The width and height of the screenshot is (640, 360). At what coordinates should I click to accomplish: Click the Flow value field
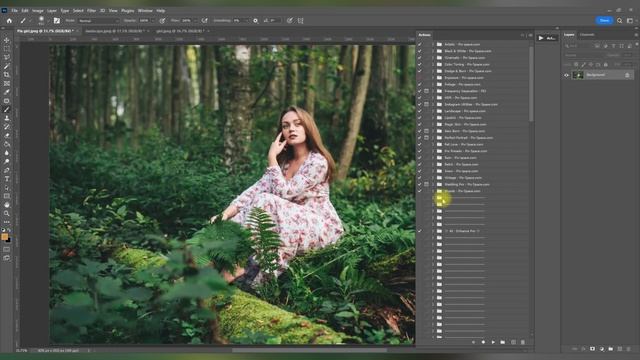click(187, 20)
